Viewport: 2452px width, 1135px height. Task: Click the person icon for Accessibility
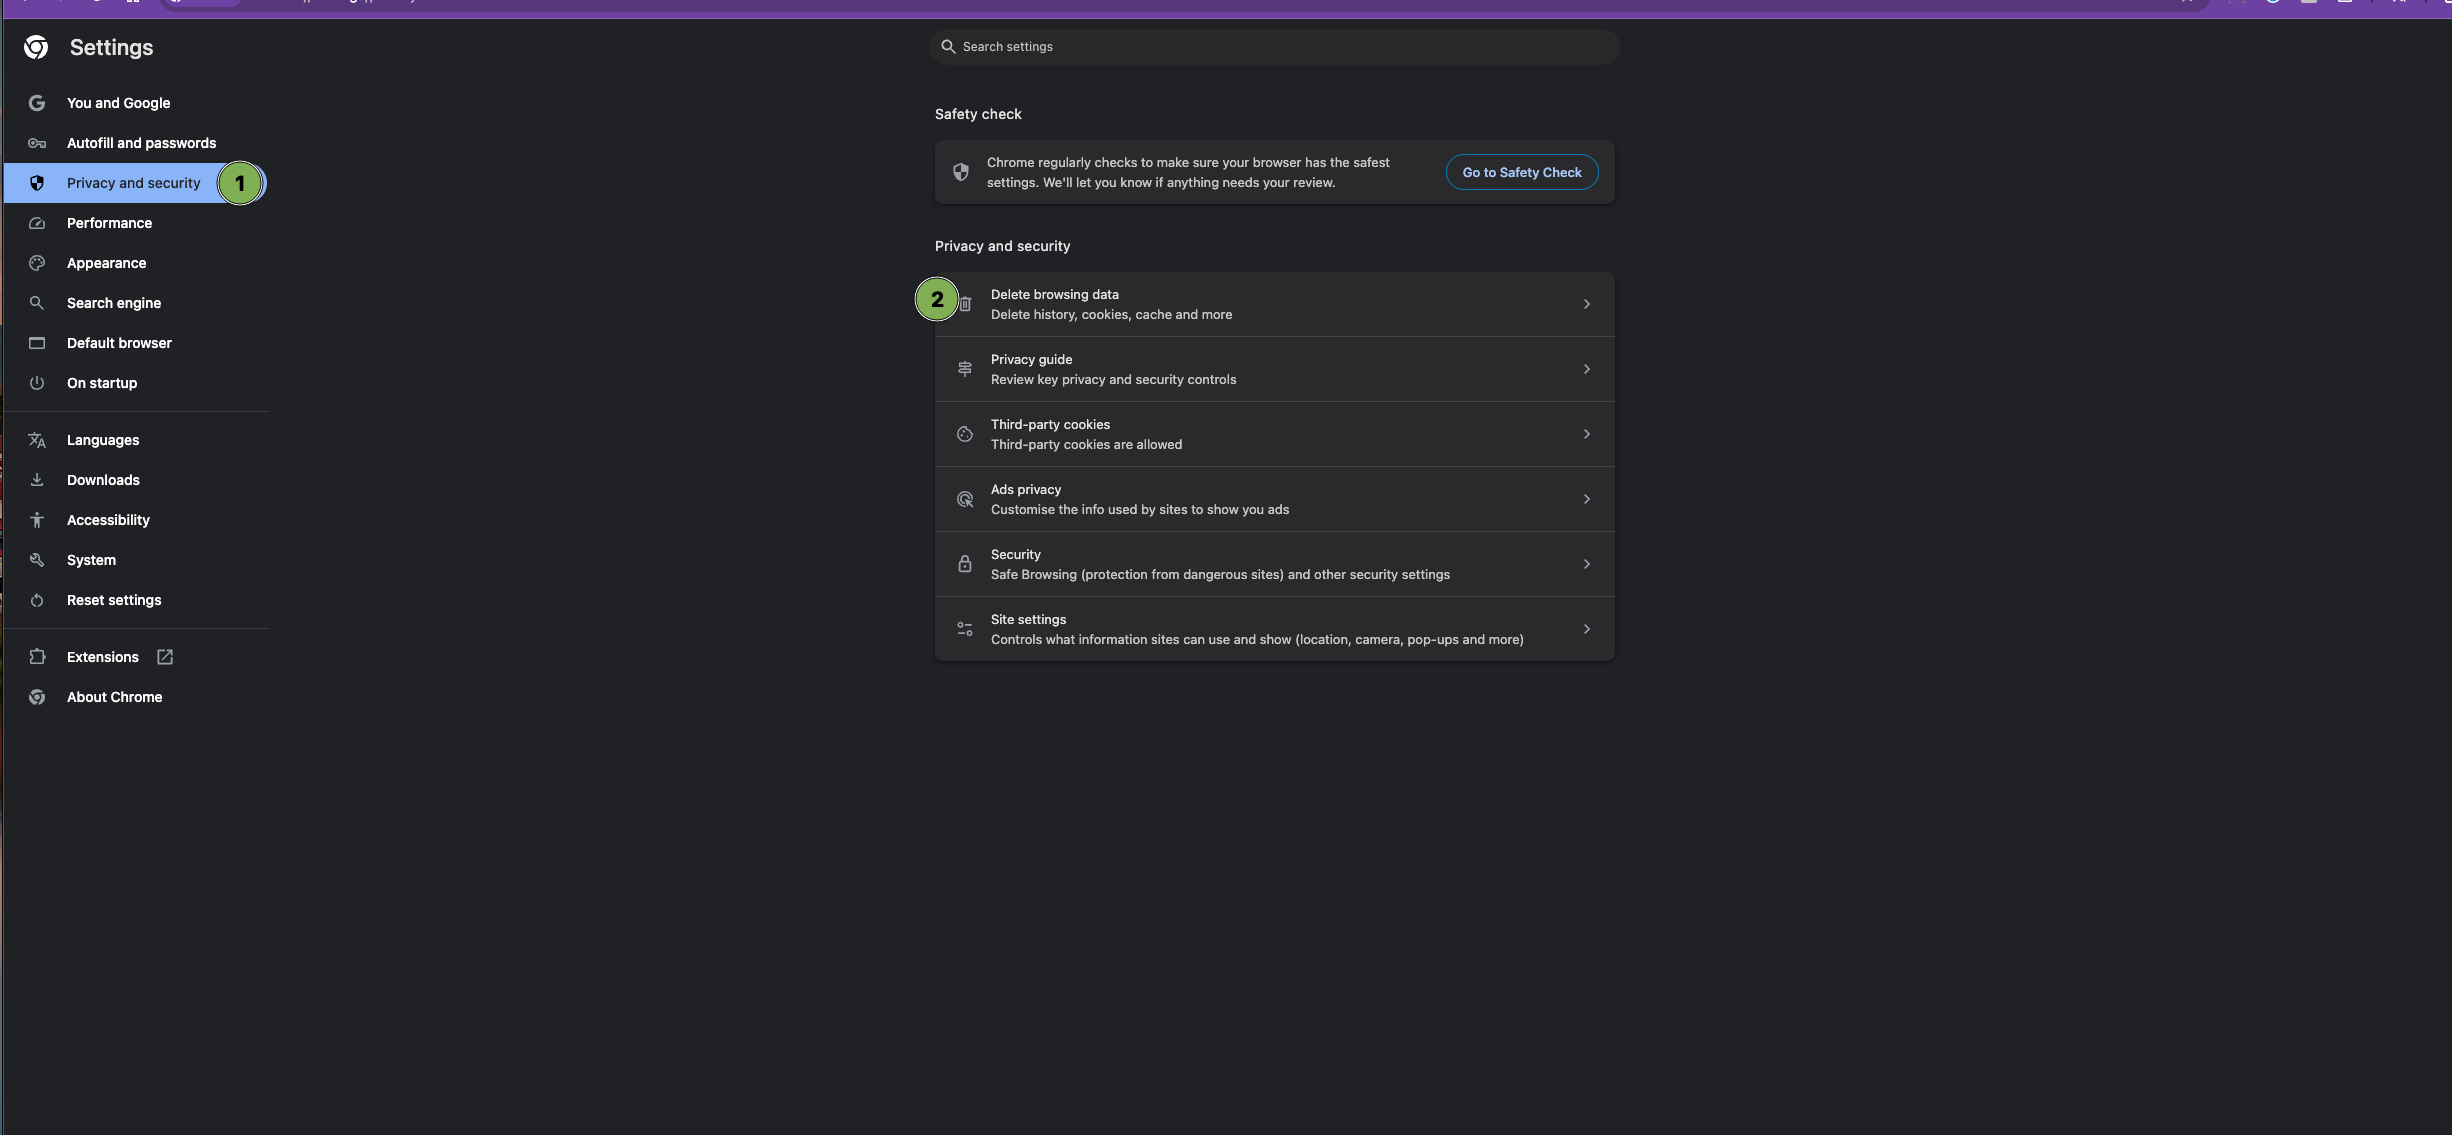pos(37,520)
